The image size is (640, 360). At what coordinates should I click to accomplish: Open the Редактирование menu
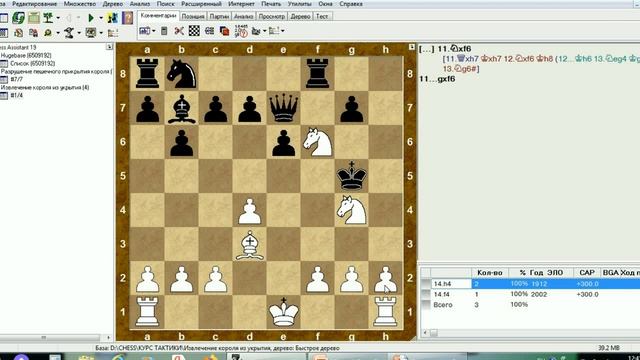(34, 4)
